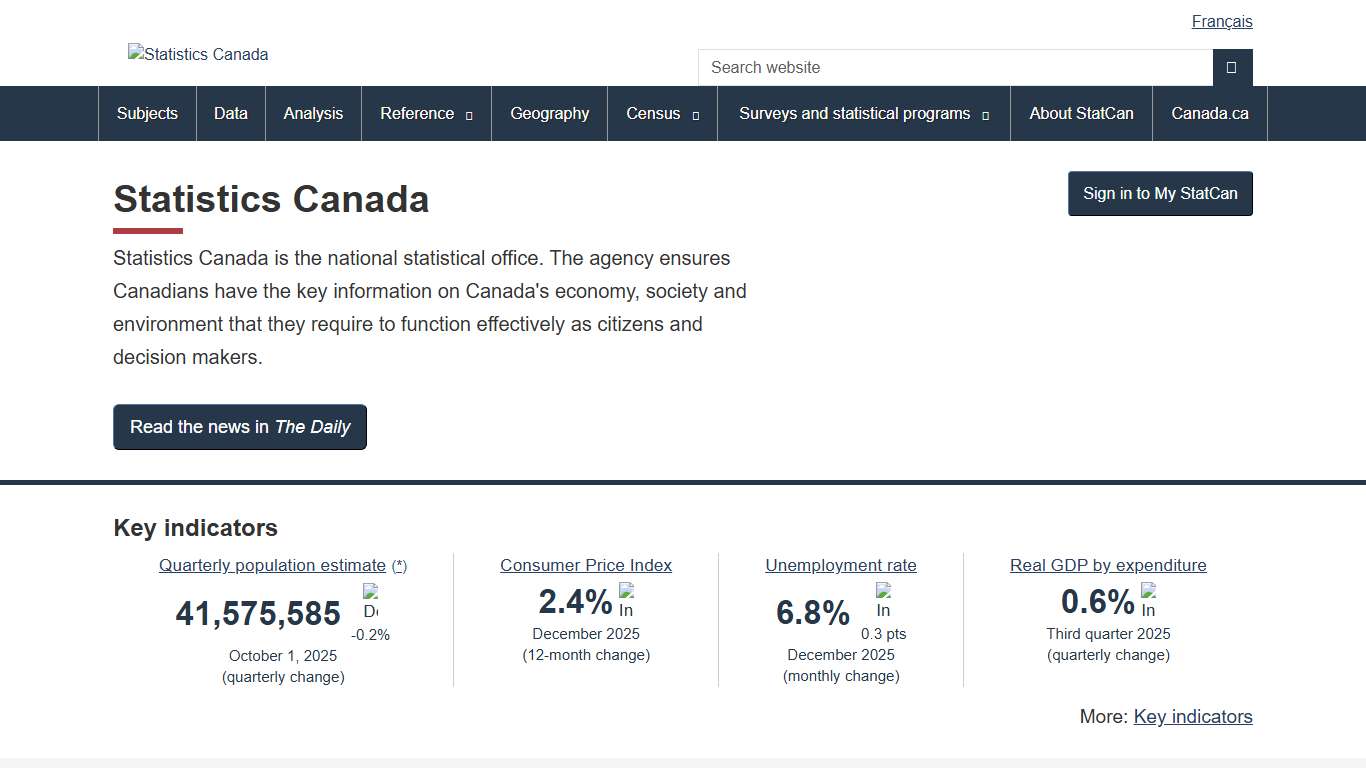Open the Geography menu
Image resolution: width=1366 pixels, height=768 pixels.
[x=549, y=113]
